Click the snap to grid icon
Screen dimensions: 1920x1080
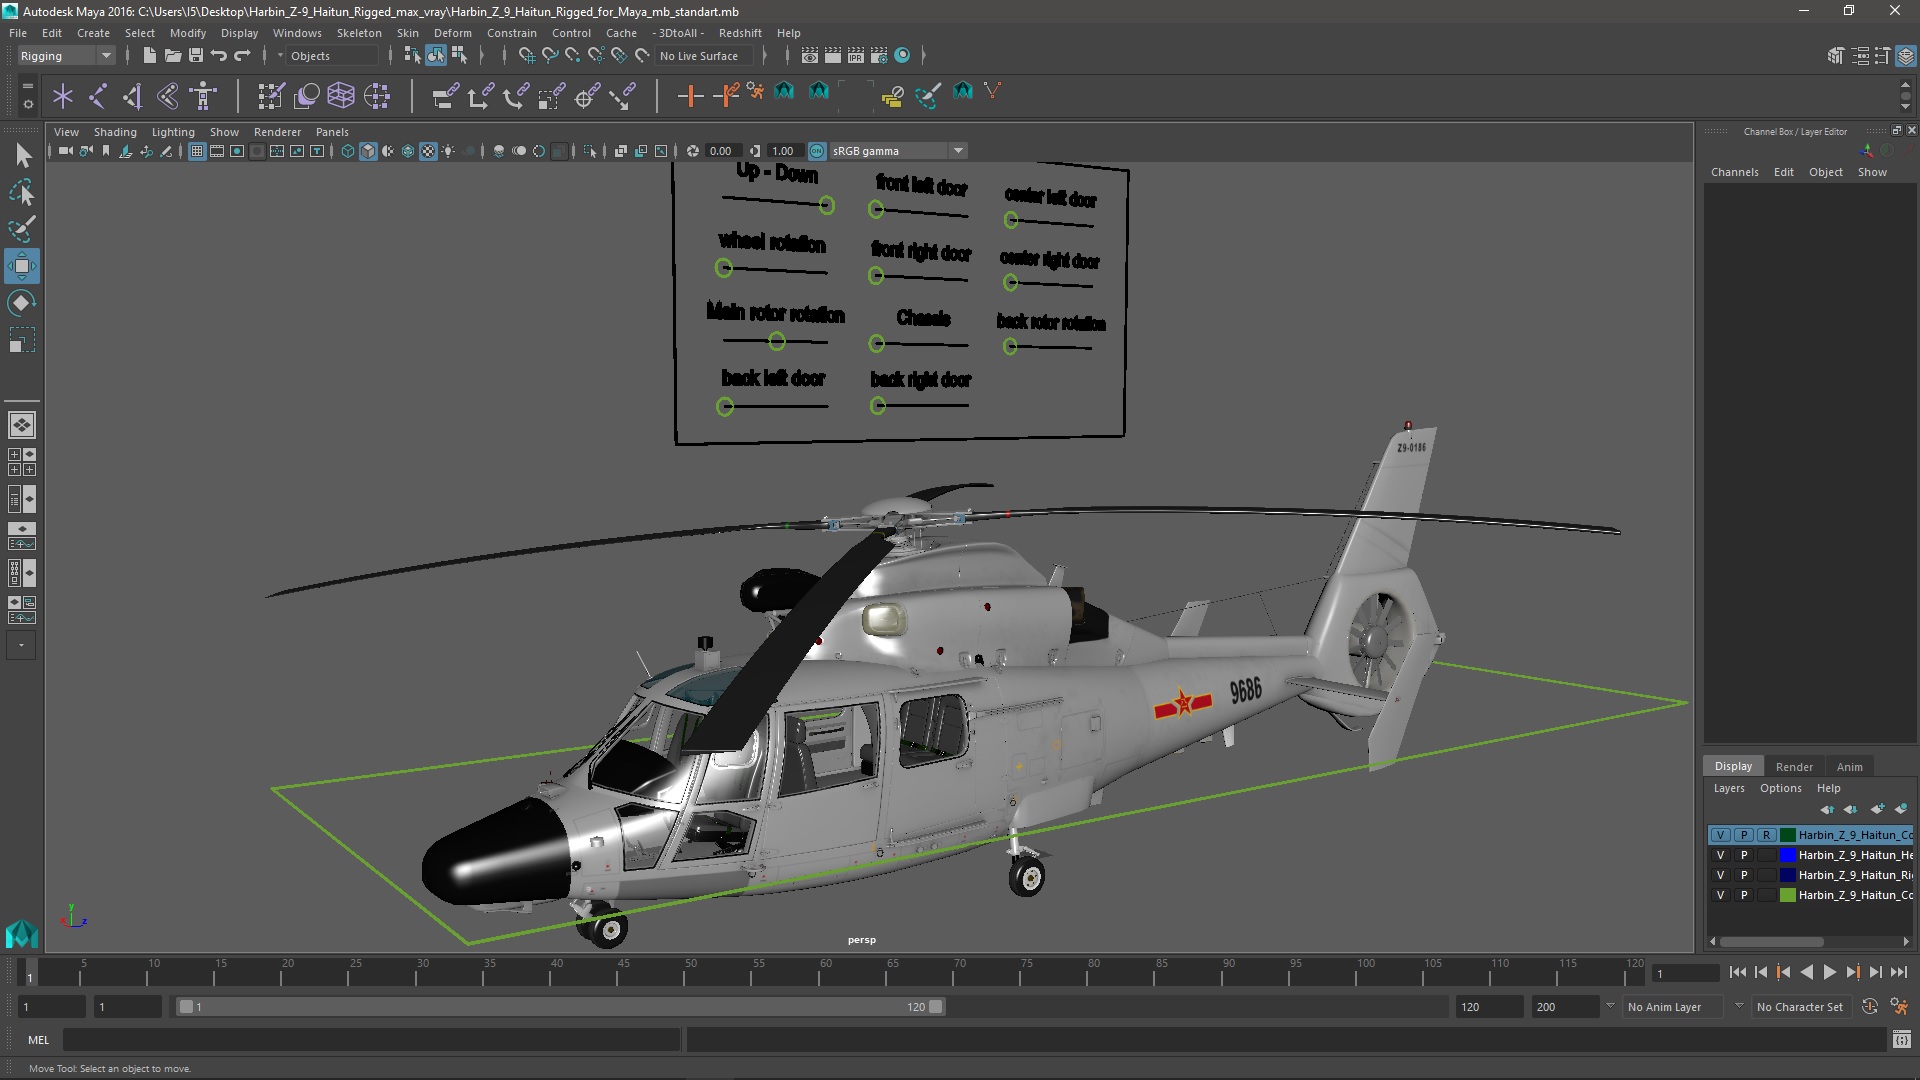(525, 55)
